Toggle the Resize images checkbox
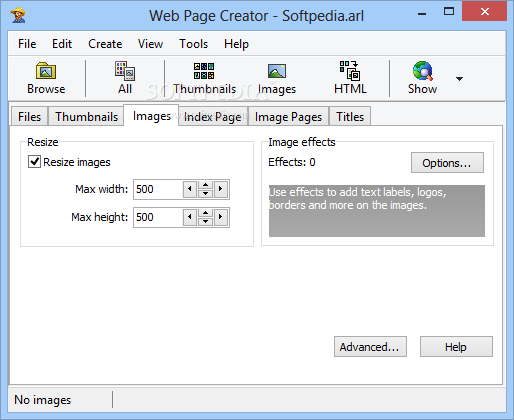This screenshot has height=420, width=514. click(x=34, y=162)
